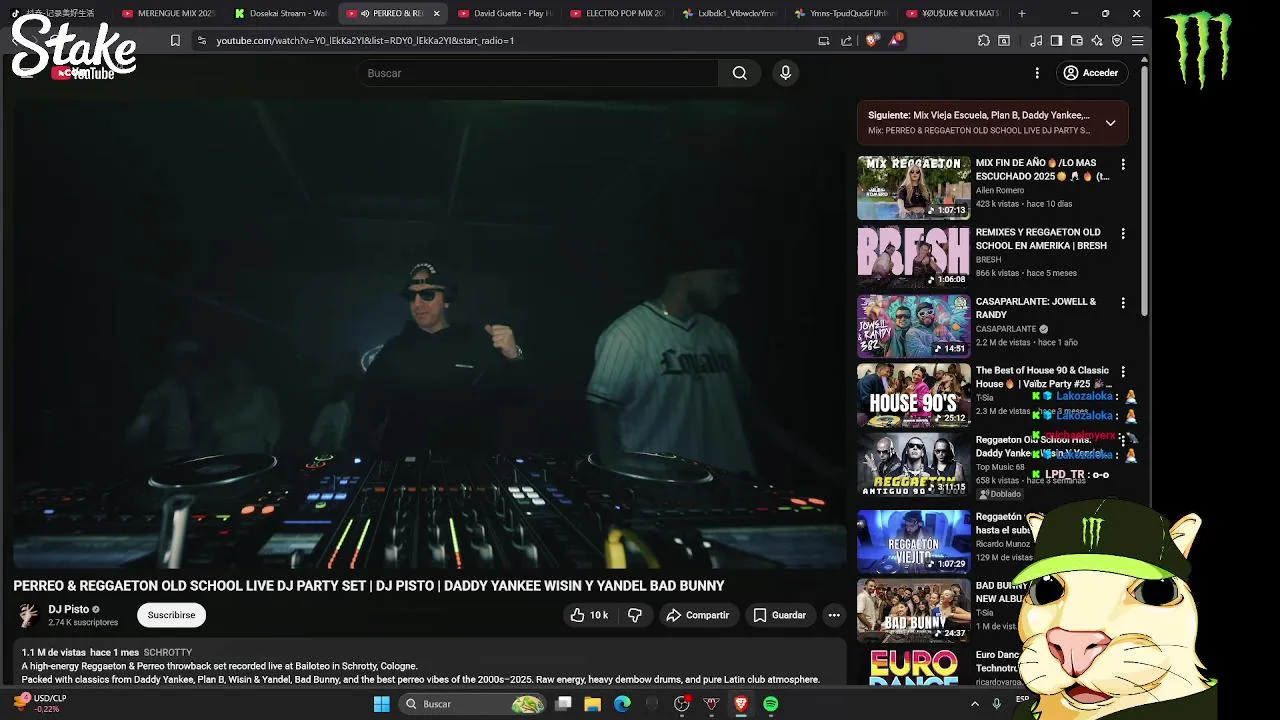This screenshot has width=1280, height=720.
Task: Open Reggaeton Viejito thumbnail video
Action: click(x=914, y=541)
